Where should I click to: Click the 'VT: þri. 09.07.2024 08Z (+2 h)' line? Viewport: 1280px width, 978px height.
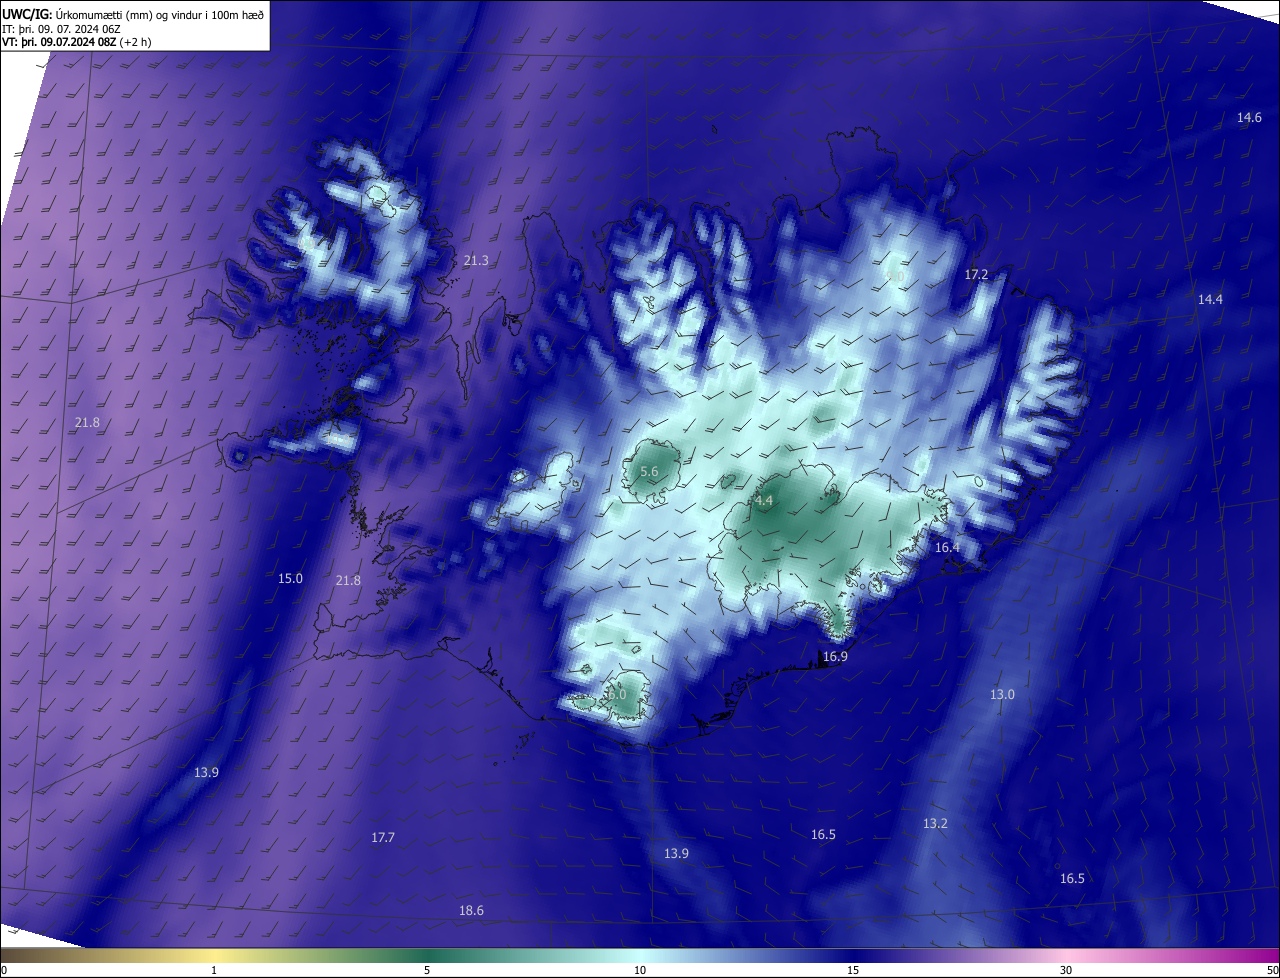(75, 43)
